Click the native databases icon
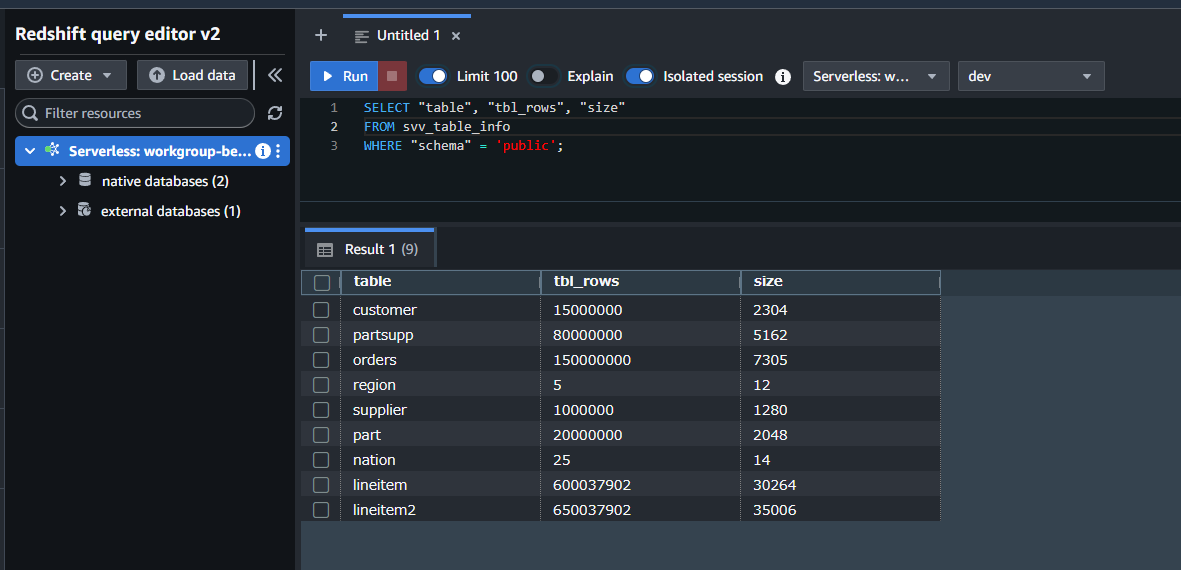The image size is (1181, 570). [84, 181]
